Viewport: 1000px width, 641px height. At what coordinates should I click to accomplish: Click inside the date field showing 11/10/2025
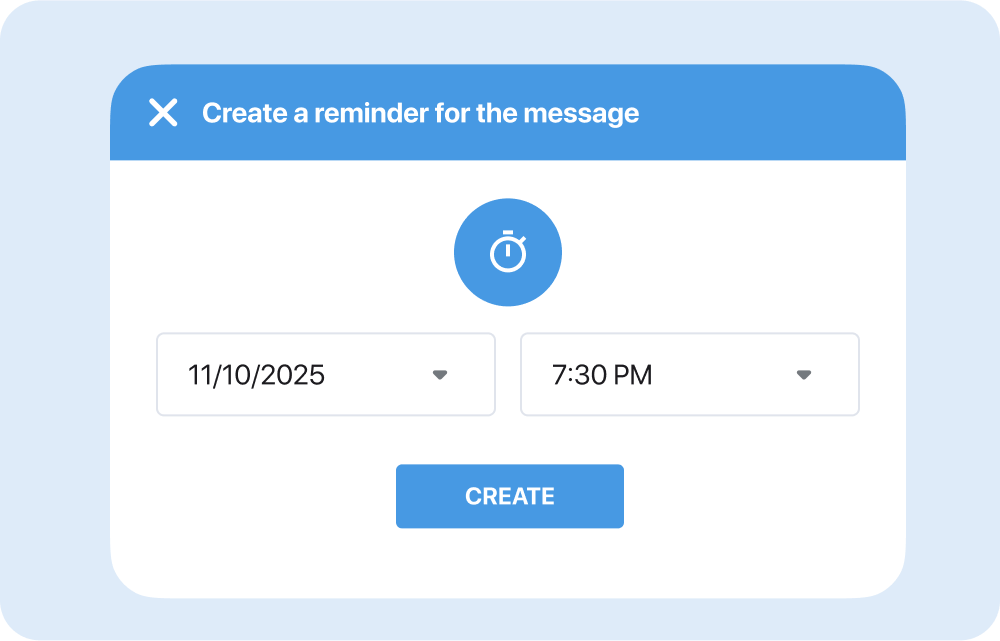coord(325,375)
